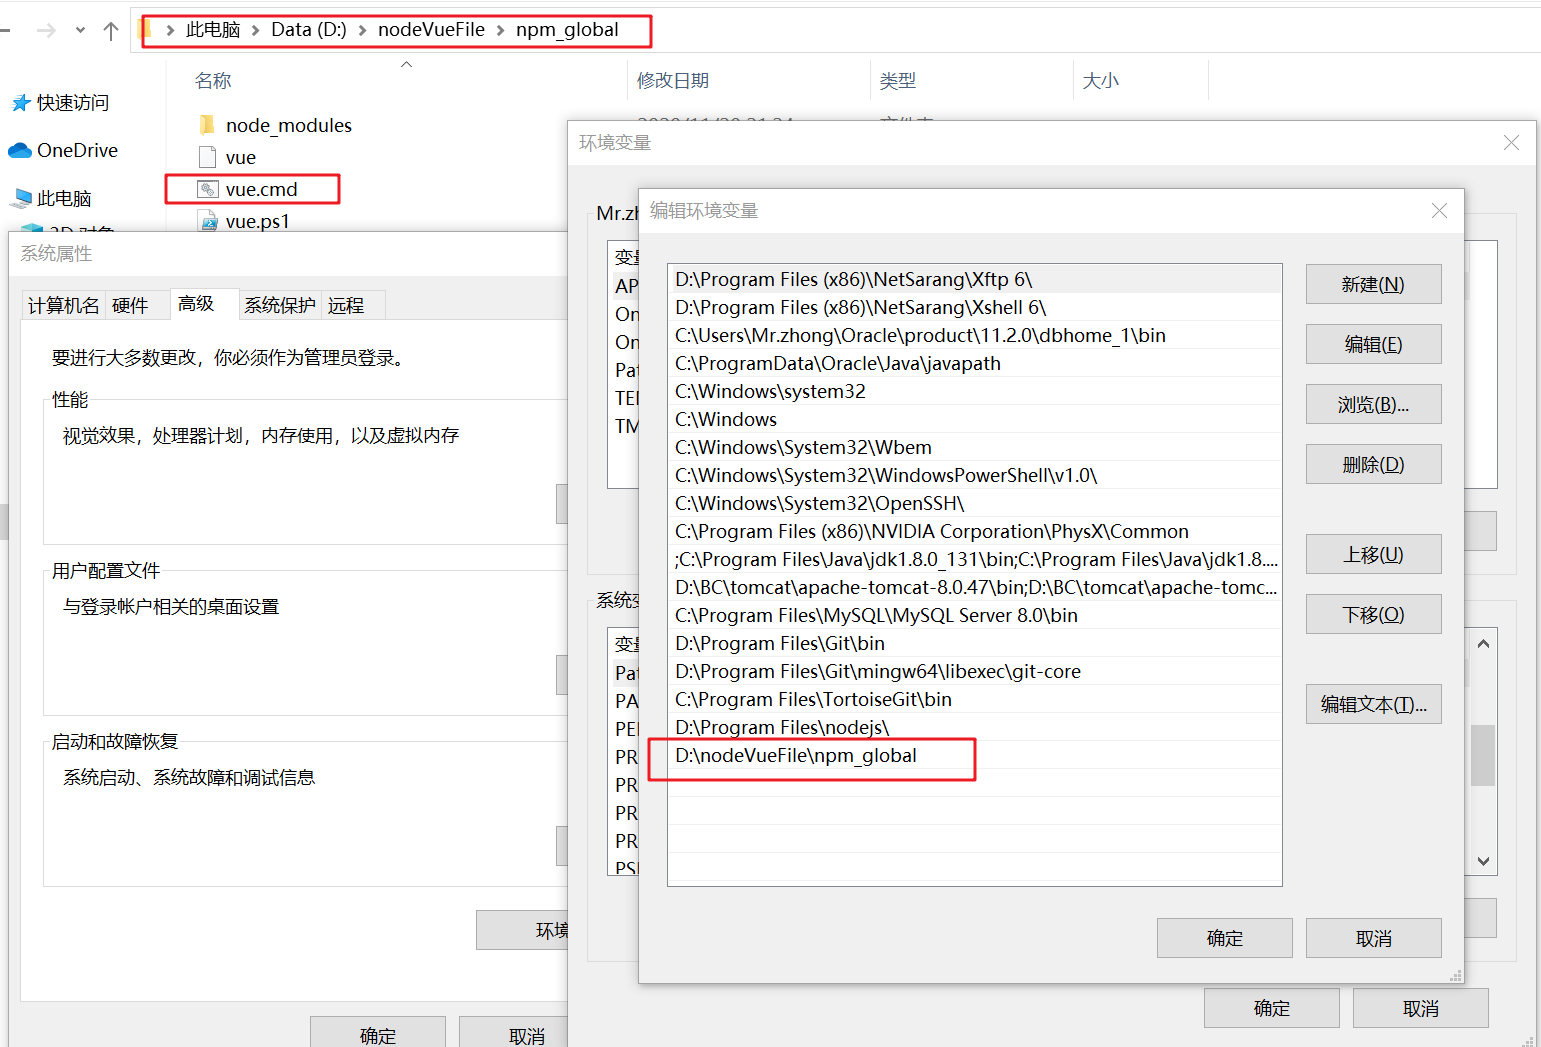Select the apache-tomcat-8.0.47 path entry

coord(975,587)
